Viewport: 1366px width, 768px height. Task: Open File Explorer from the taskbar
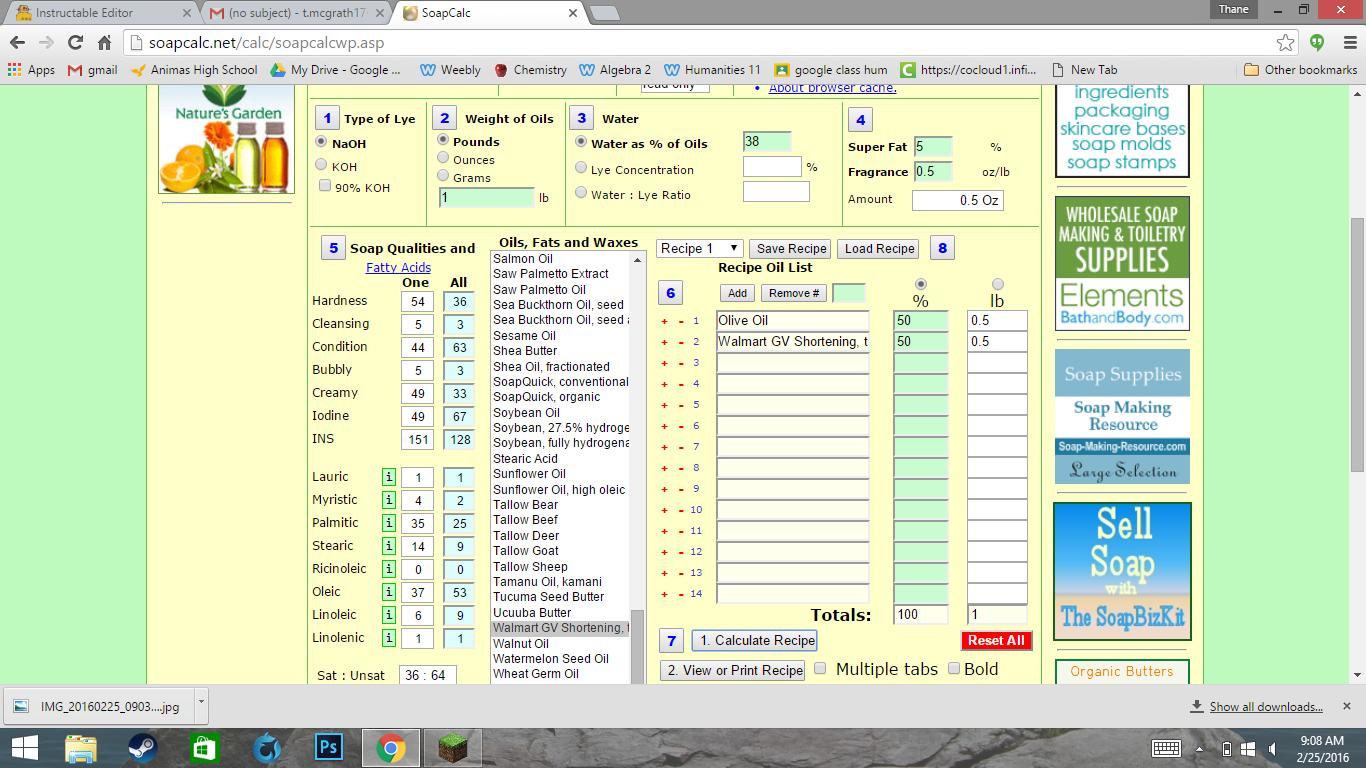80,748
